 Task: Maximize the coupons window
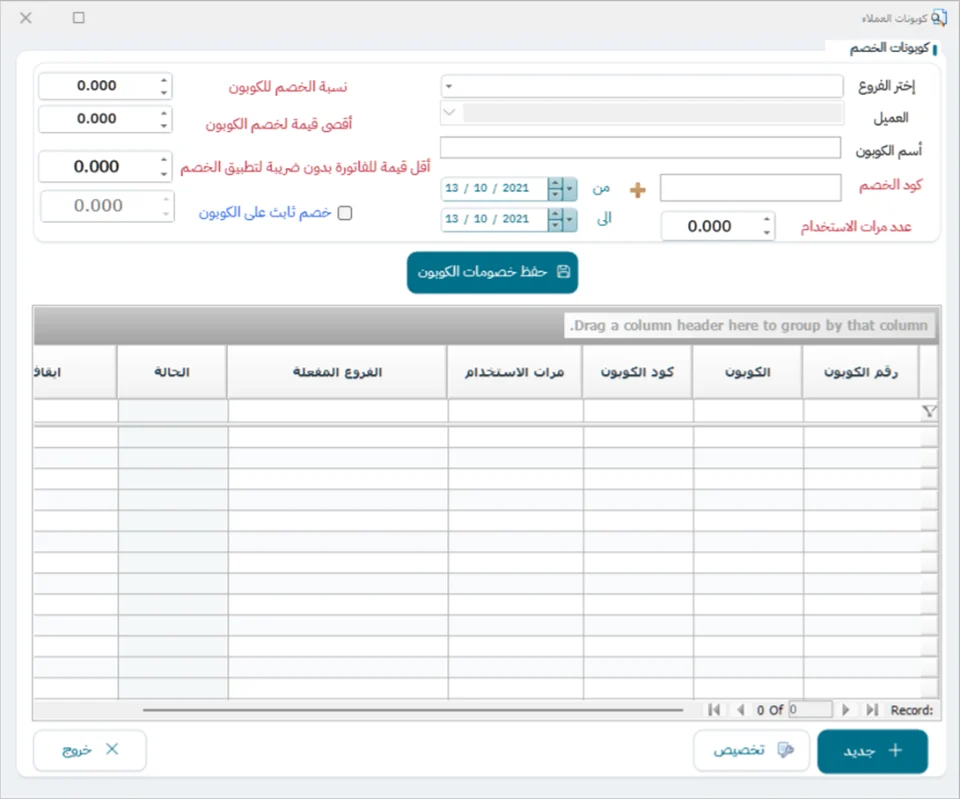(78, 18)
